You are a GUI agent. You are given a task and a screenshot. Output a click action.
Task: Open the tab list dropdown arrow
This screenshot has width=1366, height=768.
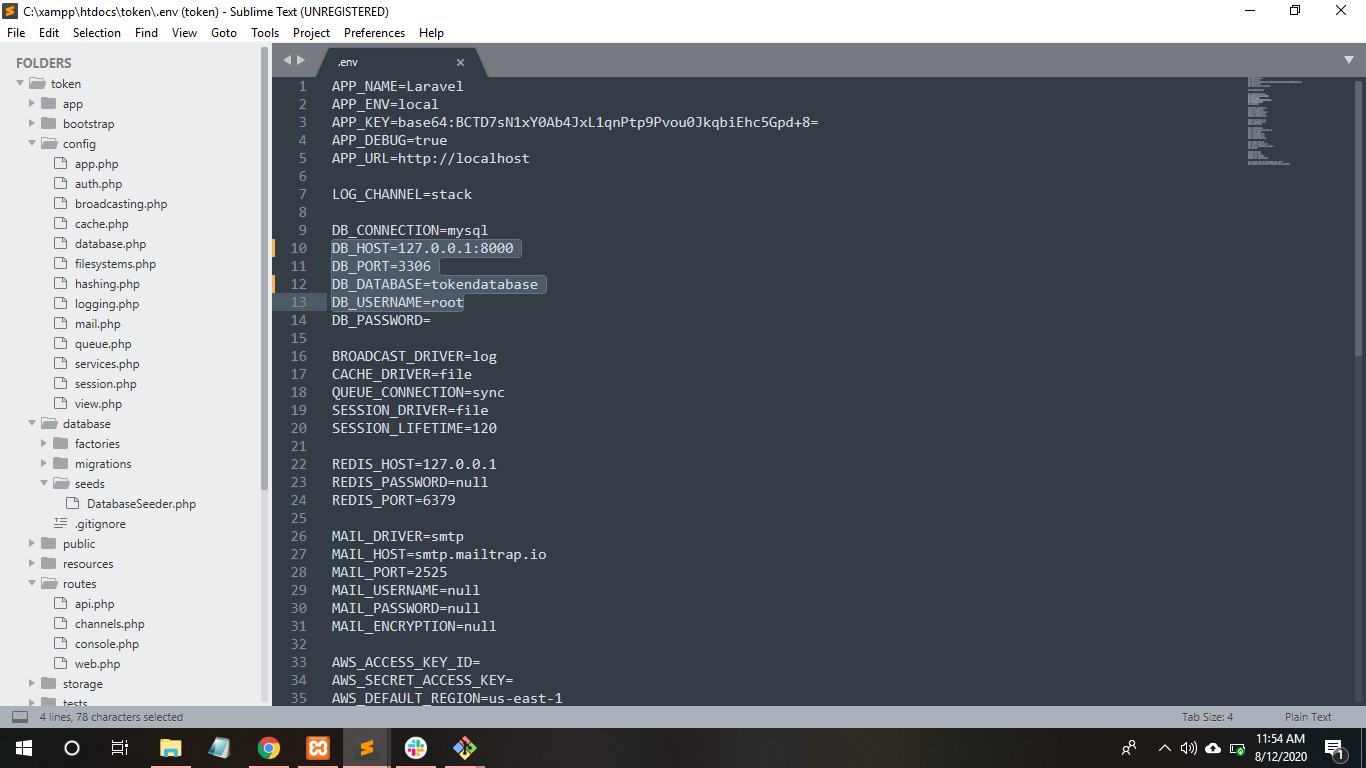click(x=1349, y=60)
